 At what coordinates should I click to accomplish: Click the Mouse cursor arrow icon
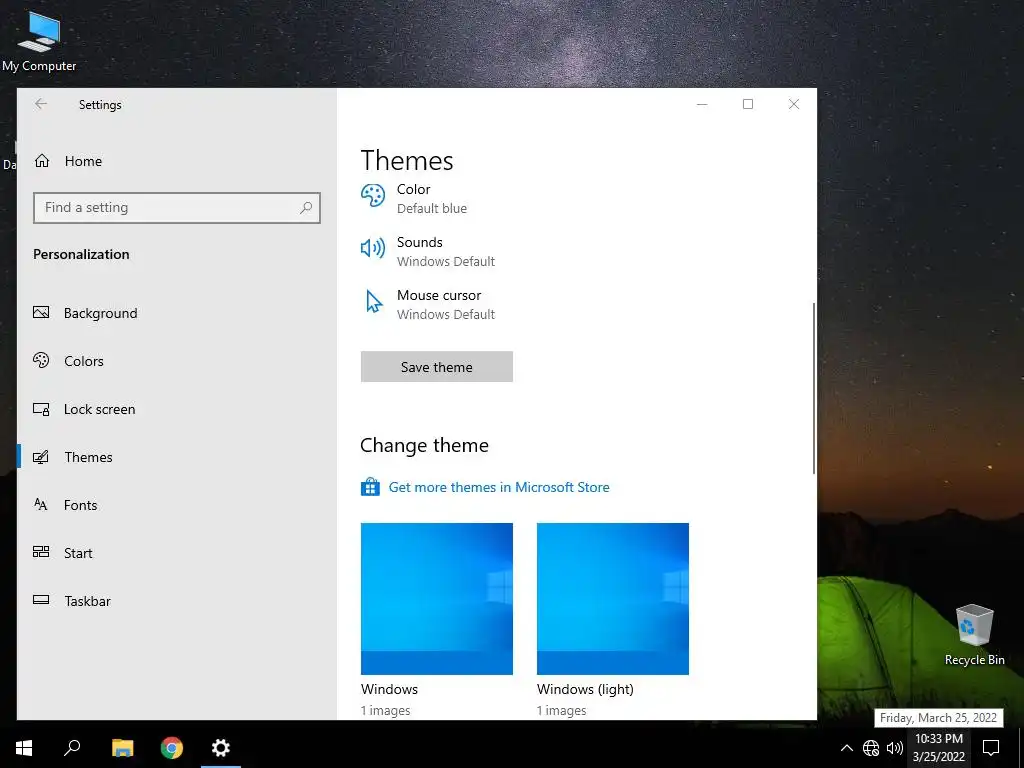(374, 301)
